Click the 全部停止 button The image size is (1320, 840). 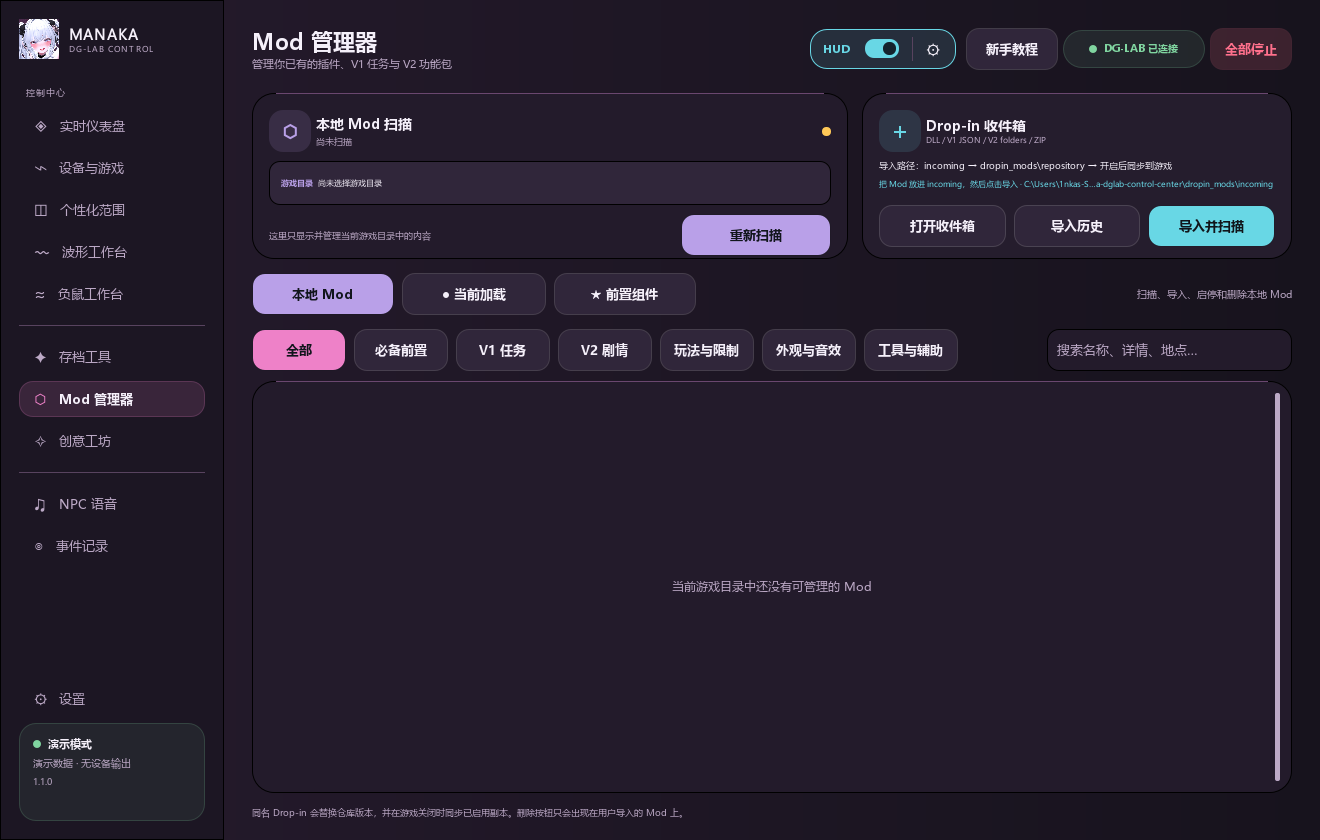(1251, 49)
